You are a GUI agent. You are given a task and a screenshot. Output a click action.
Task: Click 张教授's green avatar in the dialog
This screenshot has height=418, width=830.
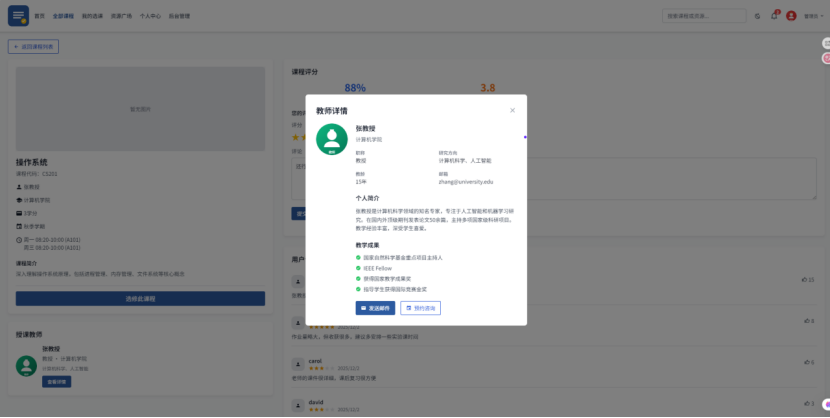(332, 139)
